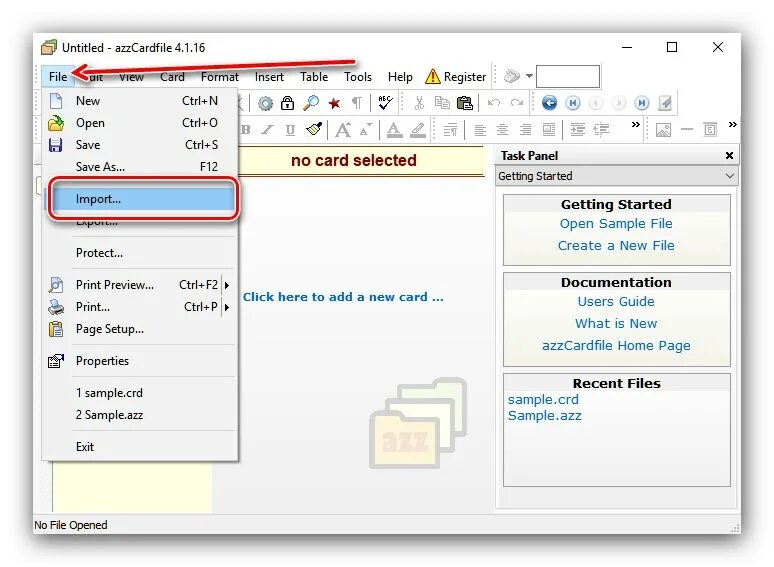Image resolution: width=774 pixels, height=567 pixels.
Task: Expand Print submenu arrow
Action: click(227, 307)
